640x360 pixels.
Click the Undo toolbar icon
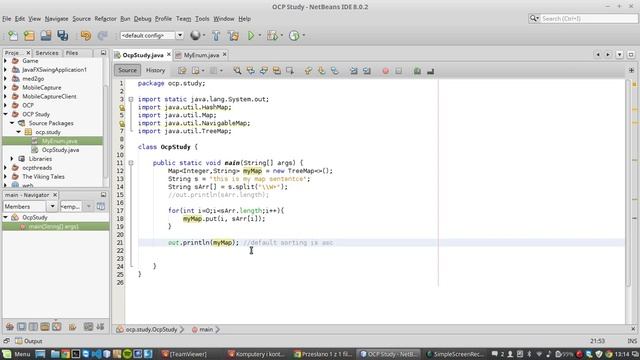pos(86,36)
